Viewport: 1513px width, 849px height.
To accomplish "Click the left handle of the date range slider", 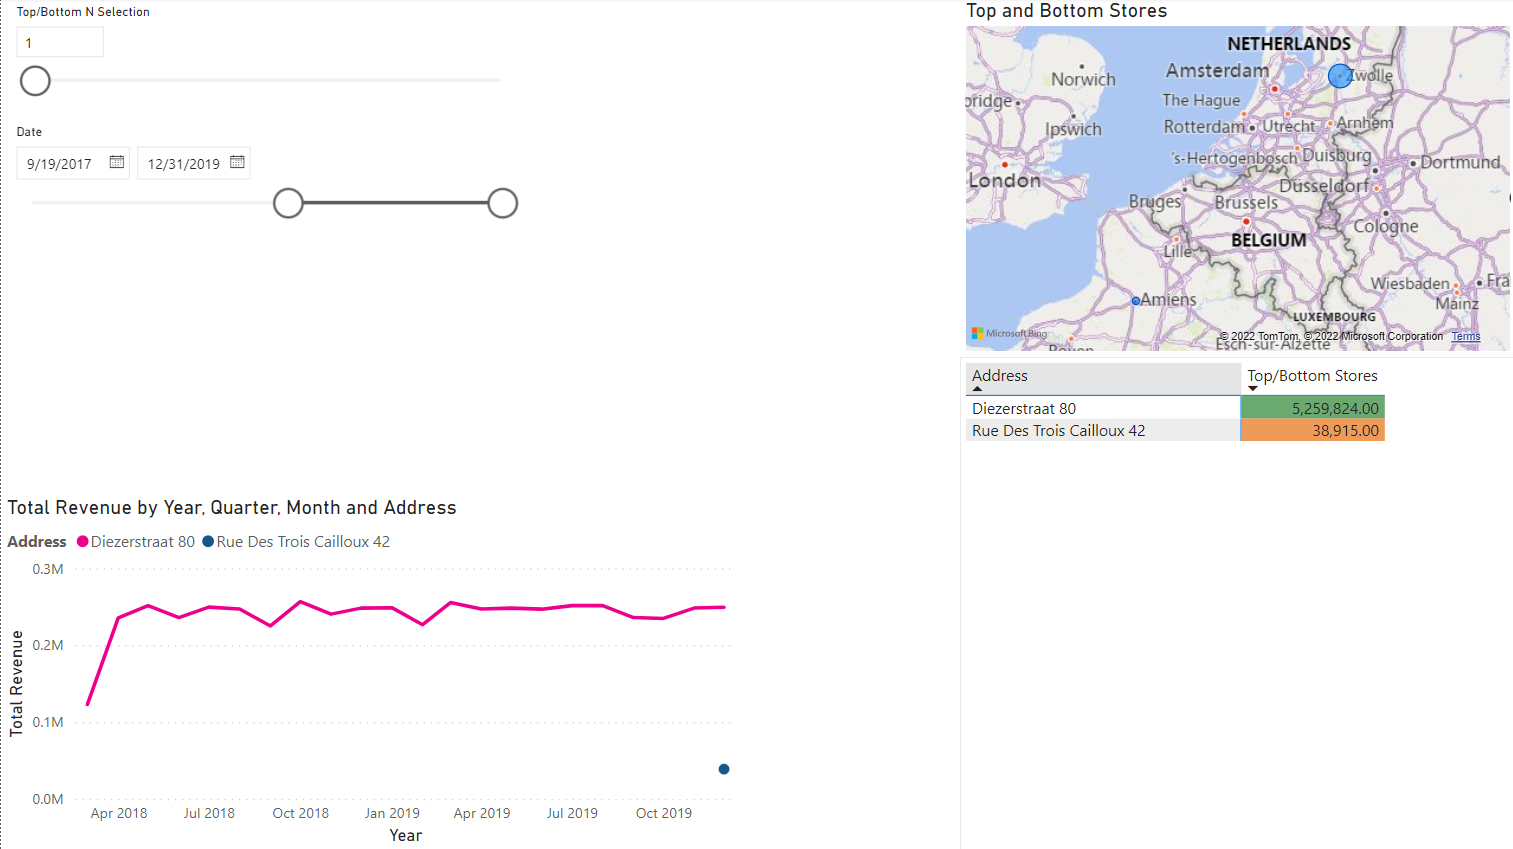I will (x=288, y=203).
